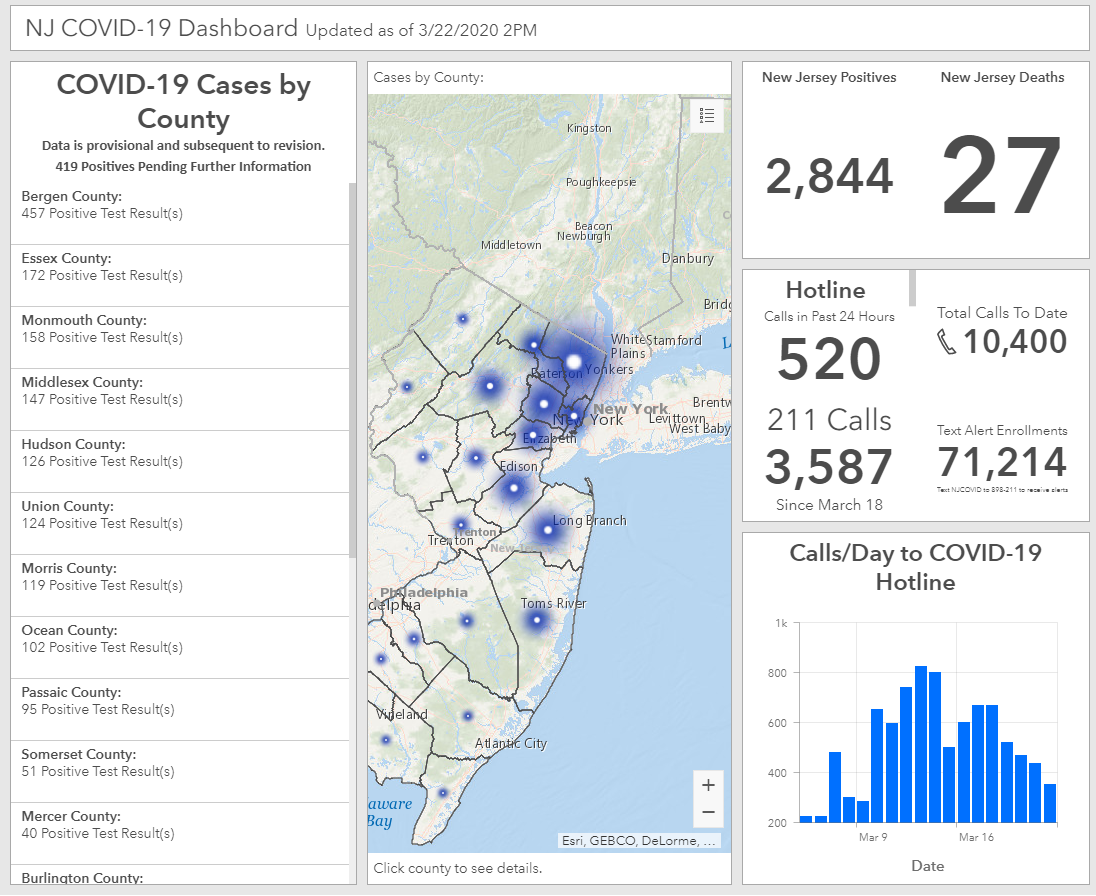Click the phone icon beside 10,400
The image size is (1096, 896).
click(x=947, y=342)
